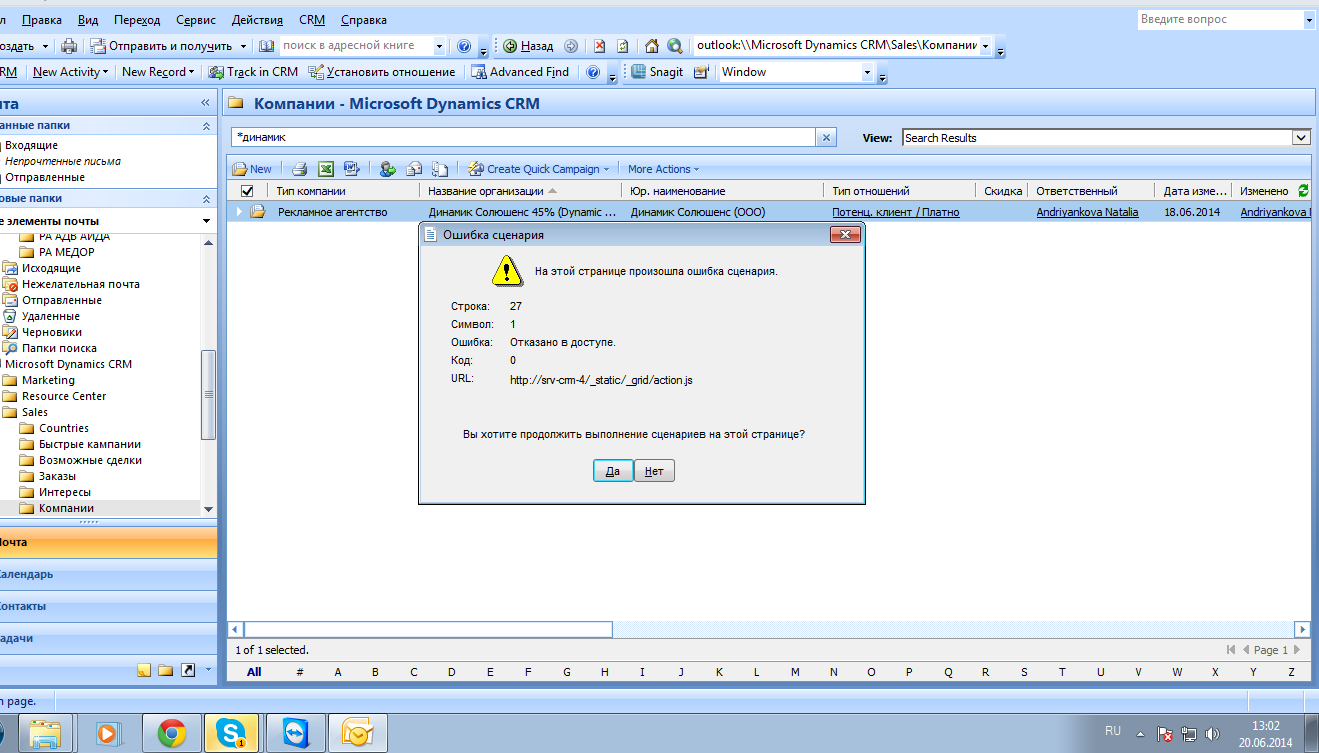Click the shortcuts icon in navigation footer
Screen dimensions: 1319x753
pyautogui.click(x=187, y=670)
